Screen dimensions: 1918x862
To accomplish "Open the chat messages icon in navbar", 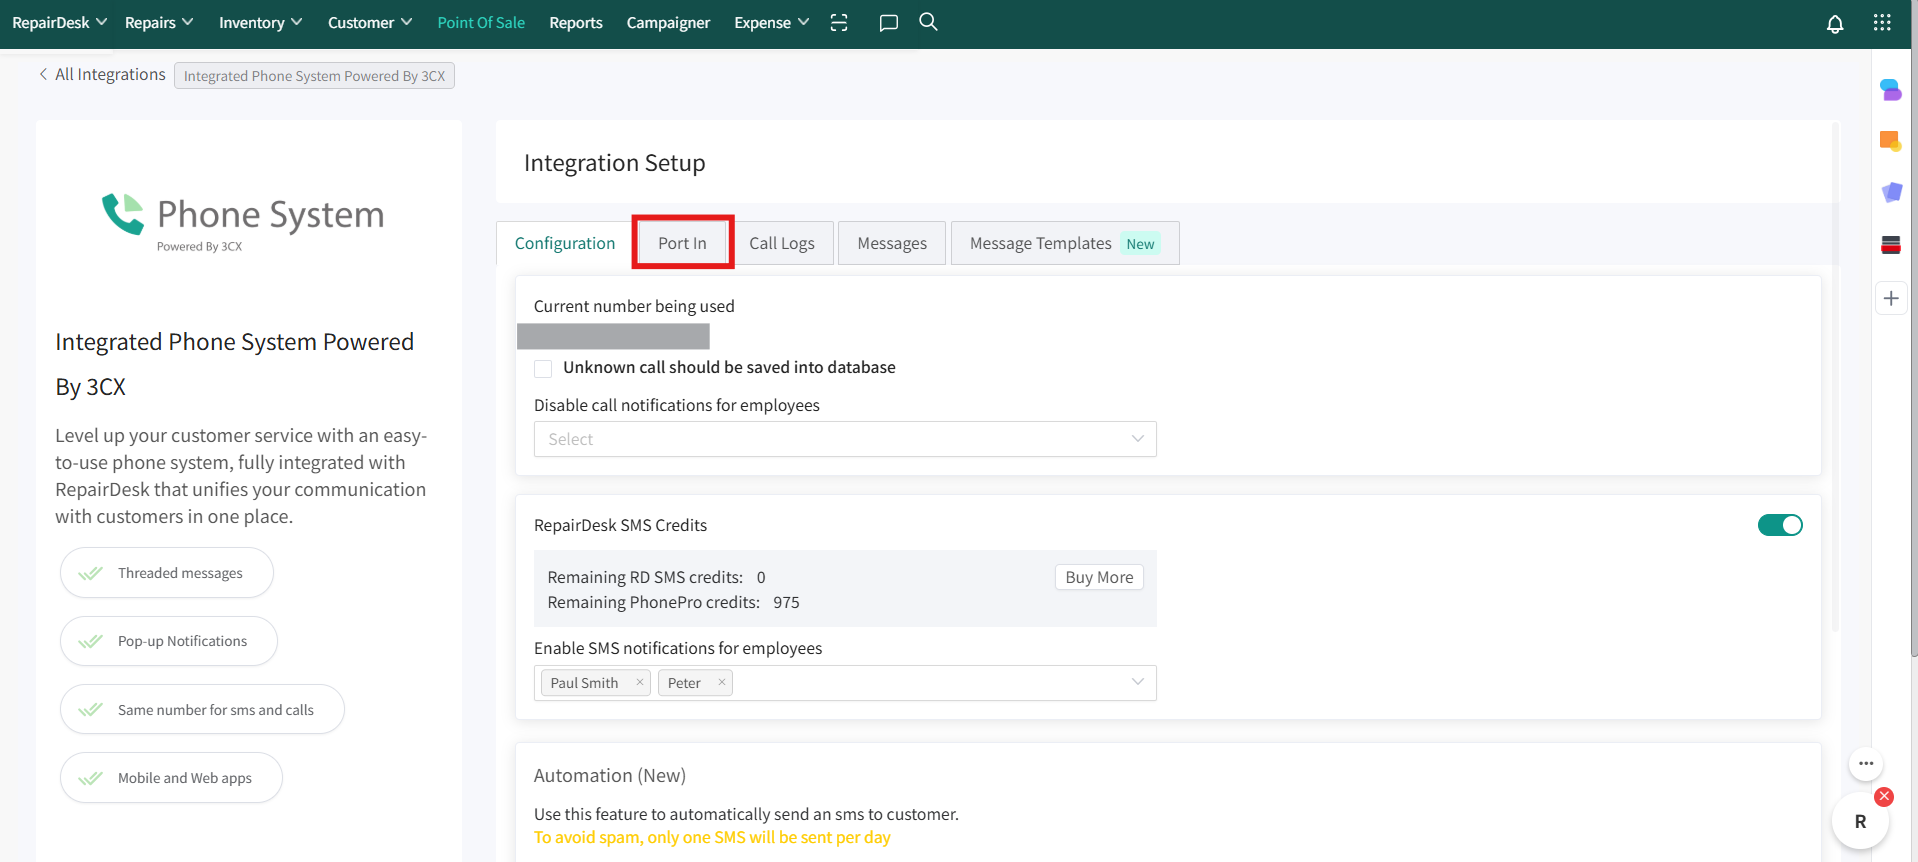I will (x=888, y=23).
